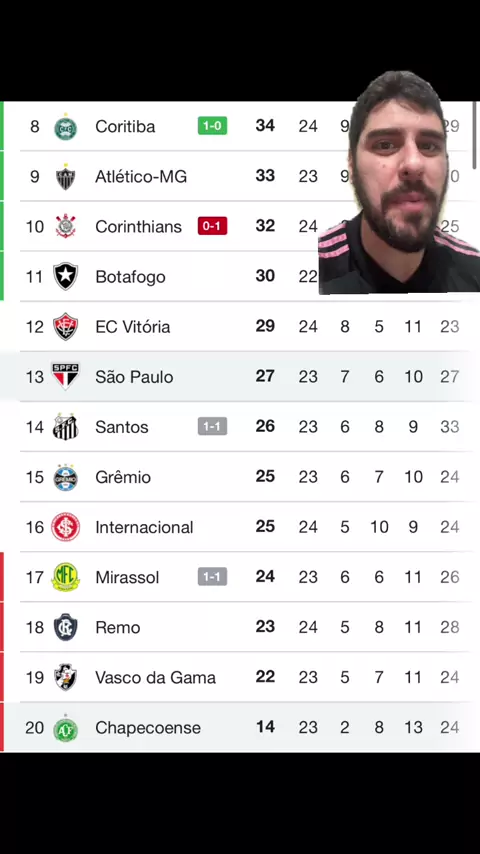Click the Chapecoense green crest
The height and width of the screenshot is (854, 480).
[65, 728]
